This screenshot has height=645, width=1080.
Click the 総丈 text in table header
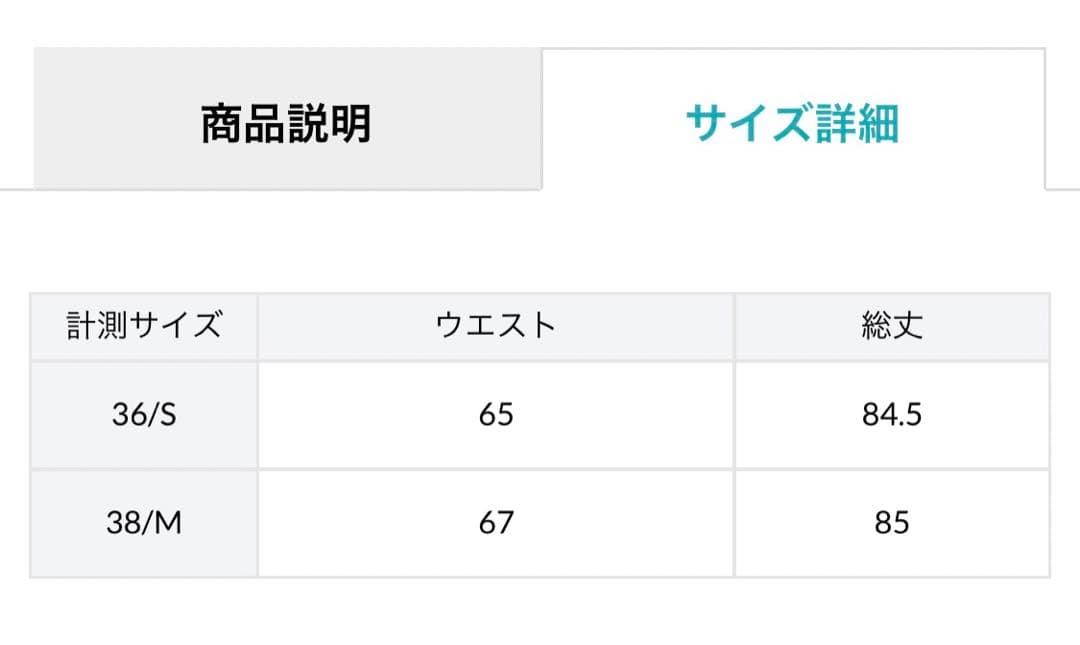click(891, 327)
